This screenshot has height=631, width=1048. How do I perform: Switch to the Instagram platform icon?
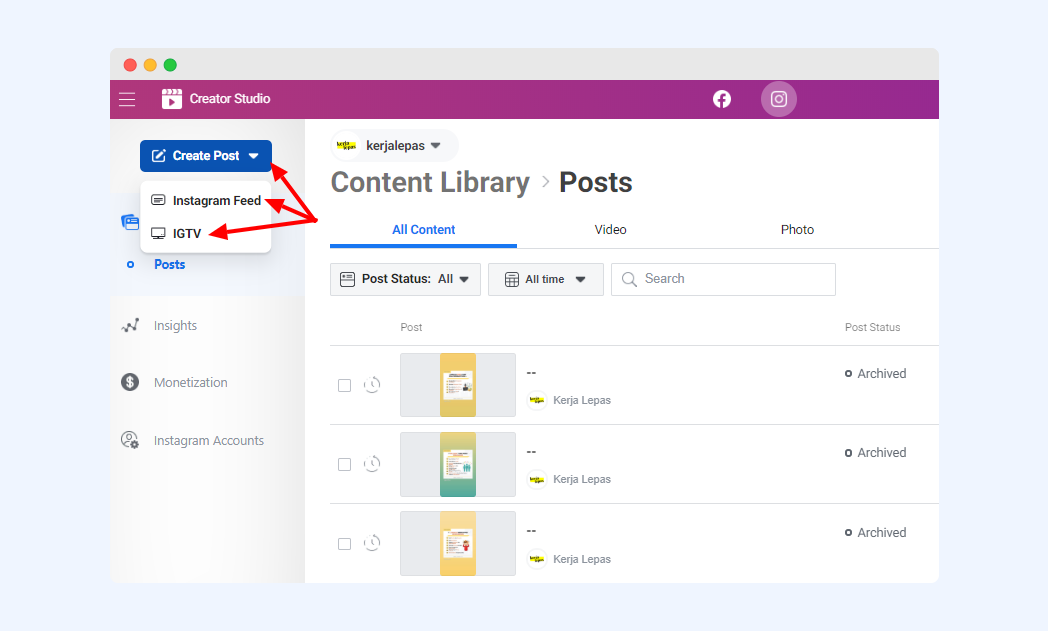779,99
